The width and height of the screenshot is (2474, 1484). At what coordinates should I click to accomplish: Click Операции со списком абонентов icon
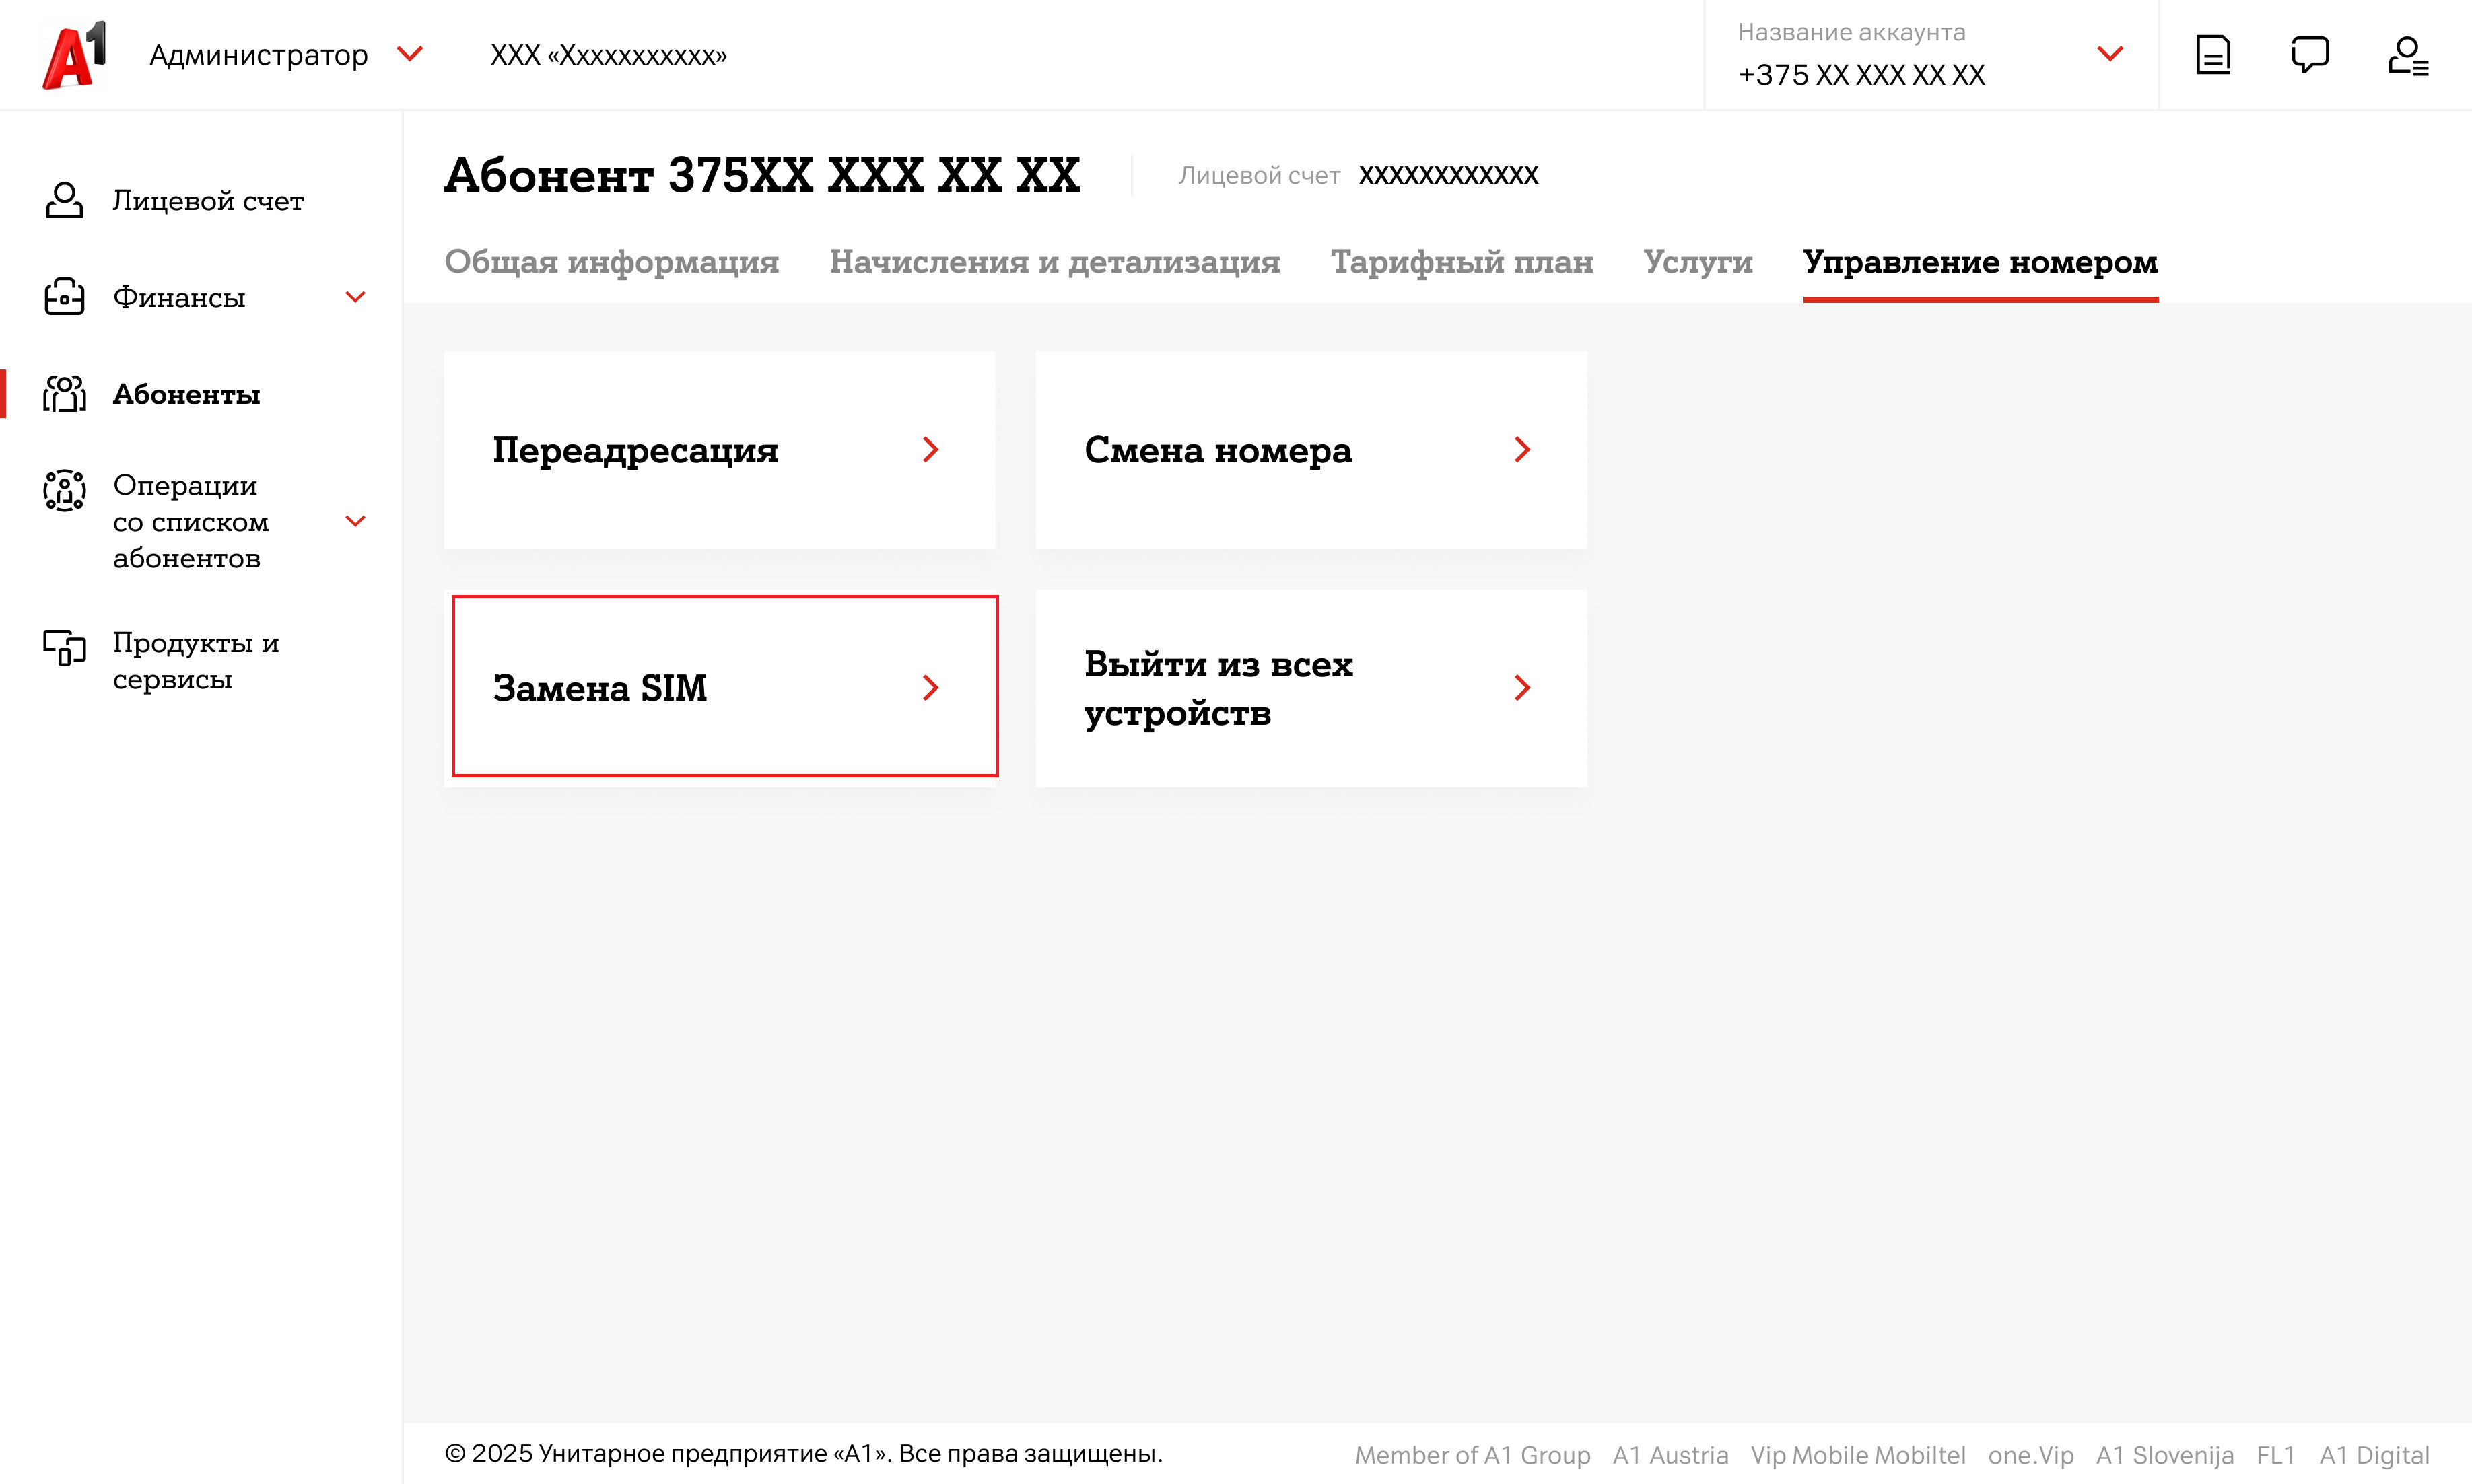(64, 490)
